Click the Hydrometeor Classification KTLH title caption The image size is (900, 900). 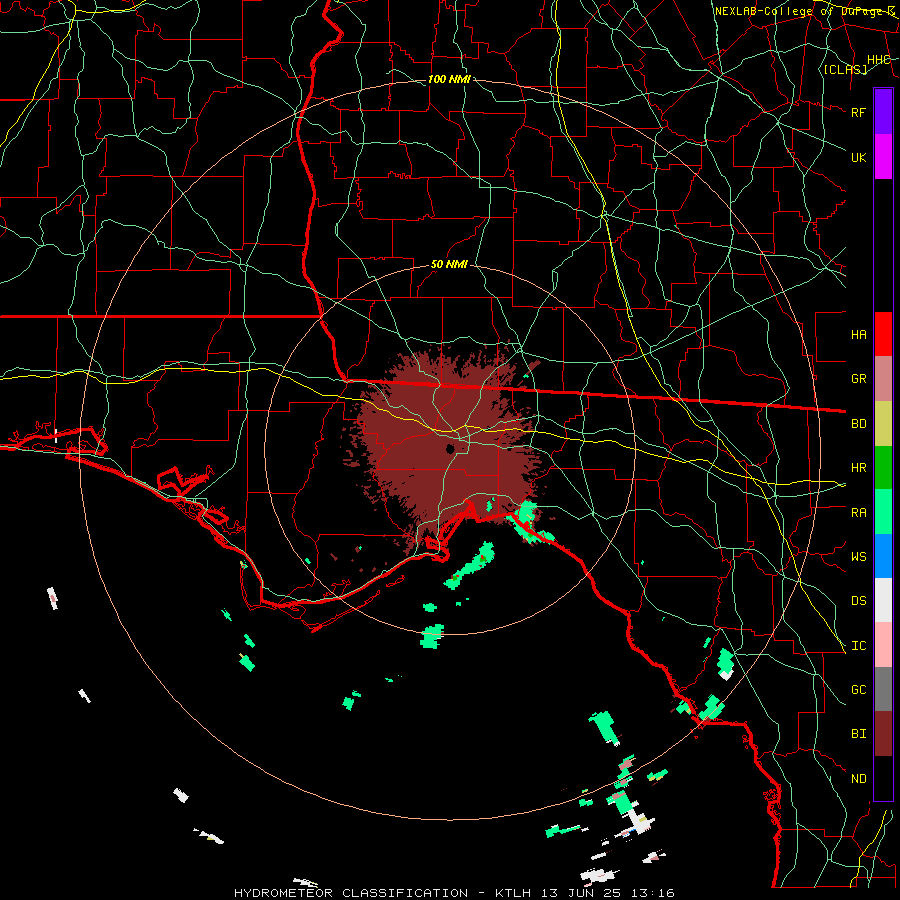click(454, 893)
